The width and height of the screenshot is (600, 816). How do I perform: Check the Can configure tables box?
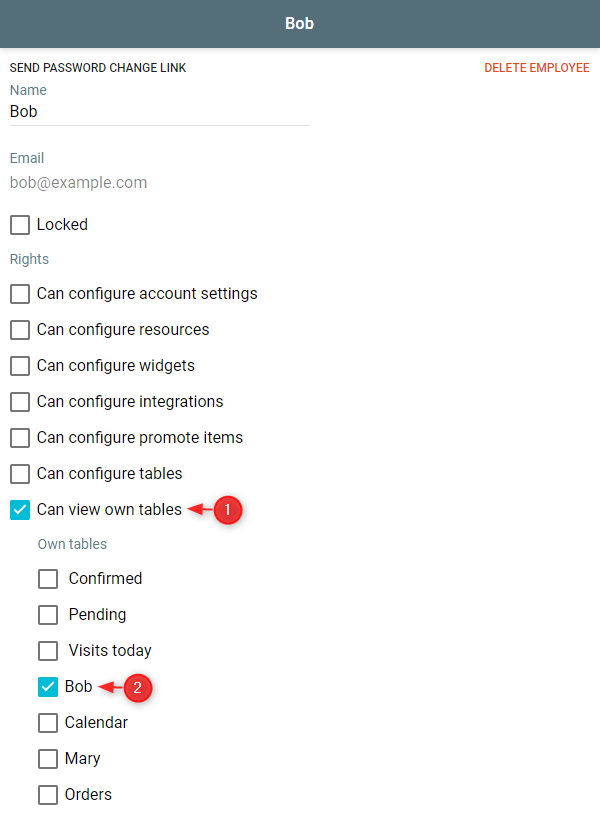[20, 474]
